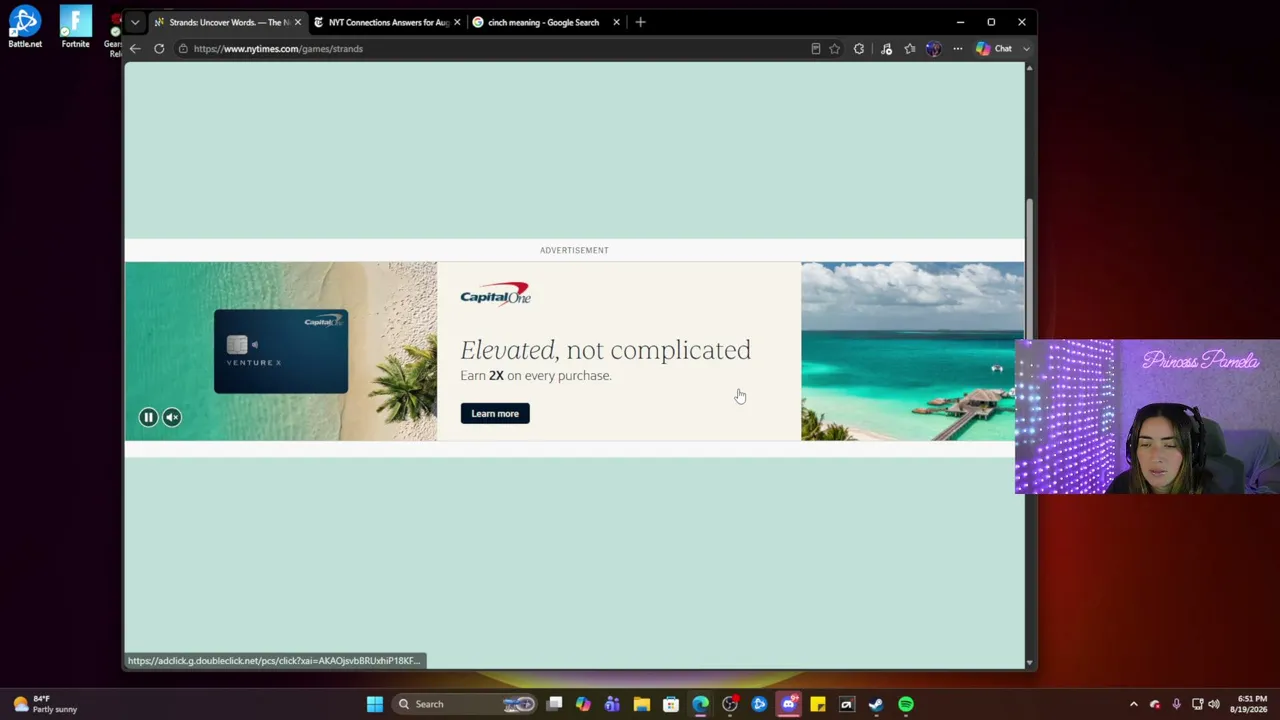Click the tropical resort photo in the ad
Screen dimensions: 1280x720
(912, 351)
